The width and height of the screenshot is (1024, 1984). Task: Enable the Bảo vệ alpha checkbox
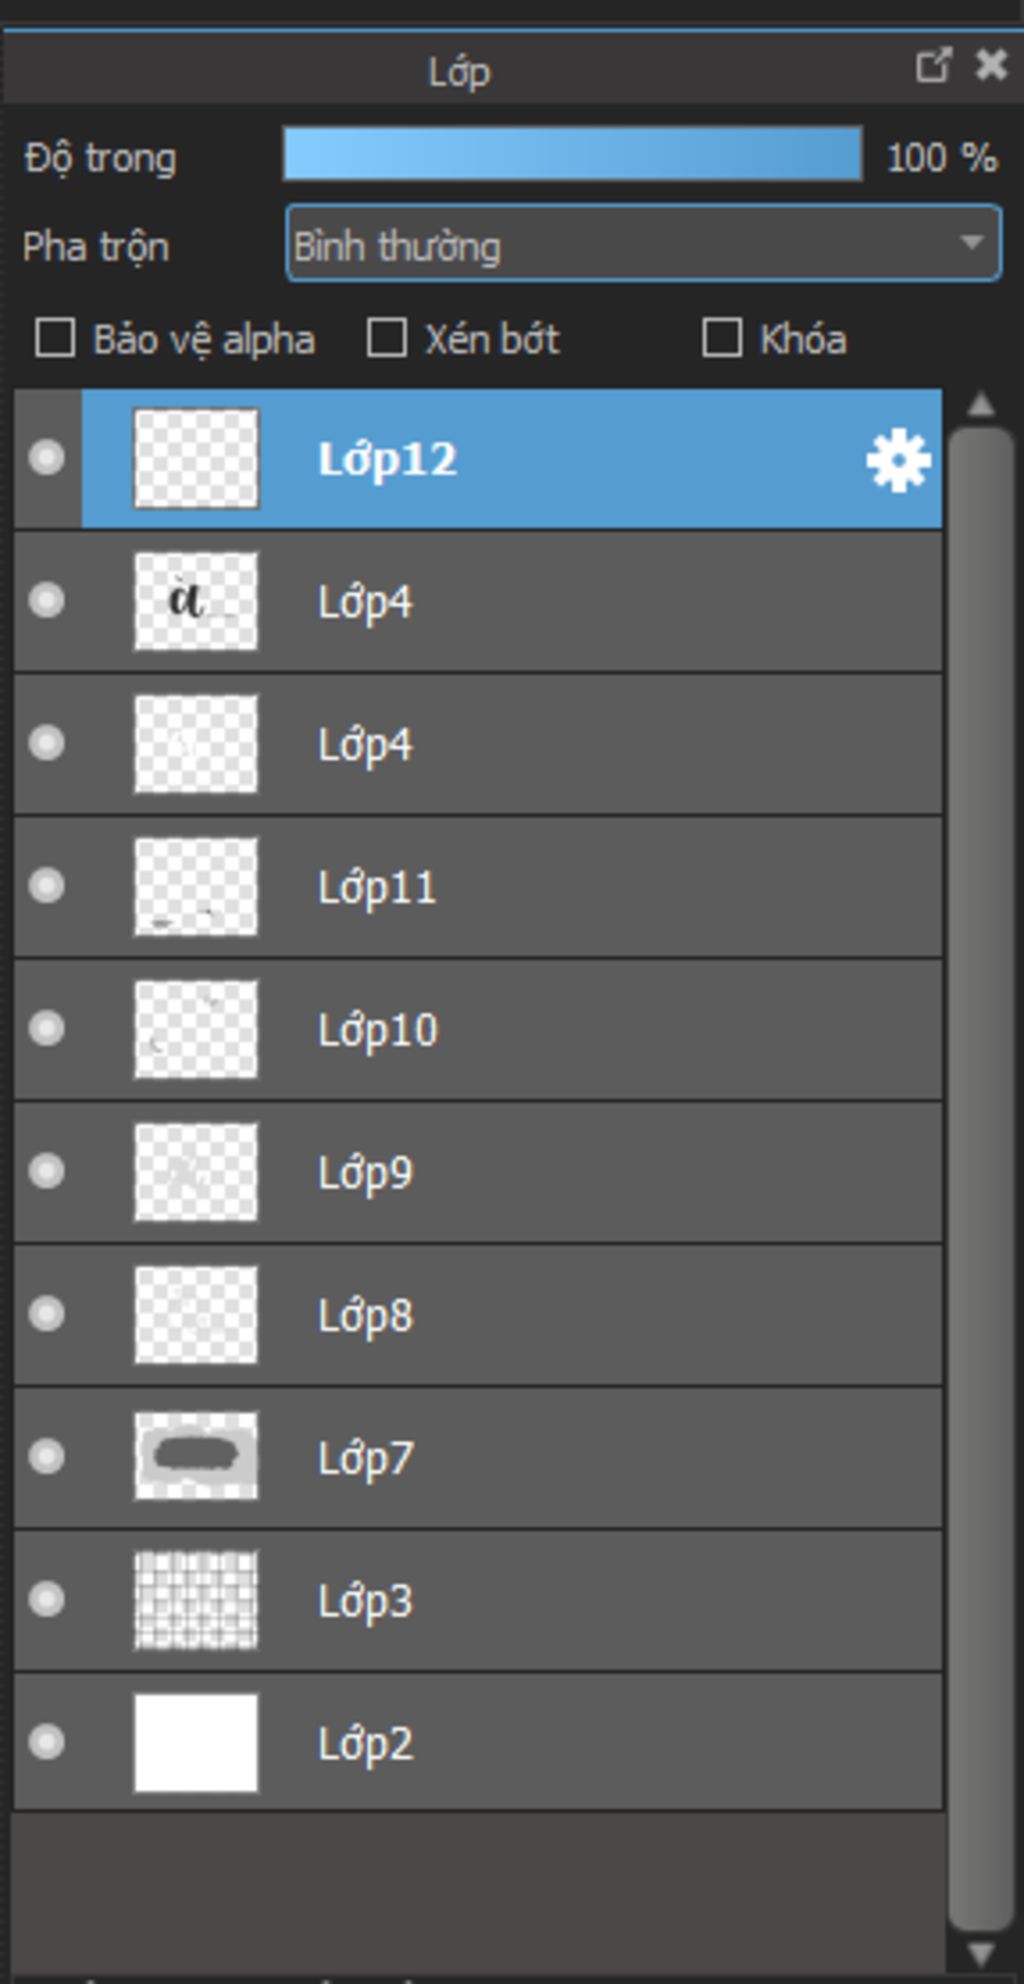[55, 338]
